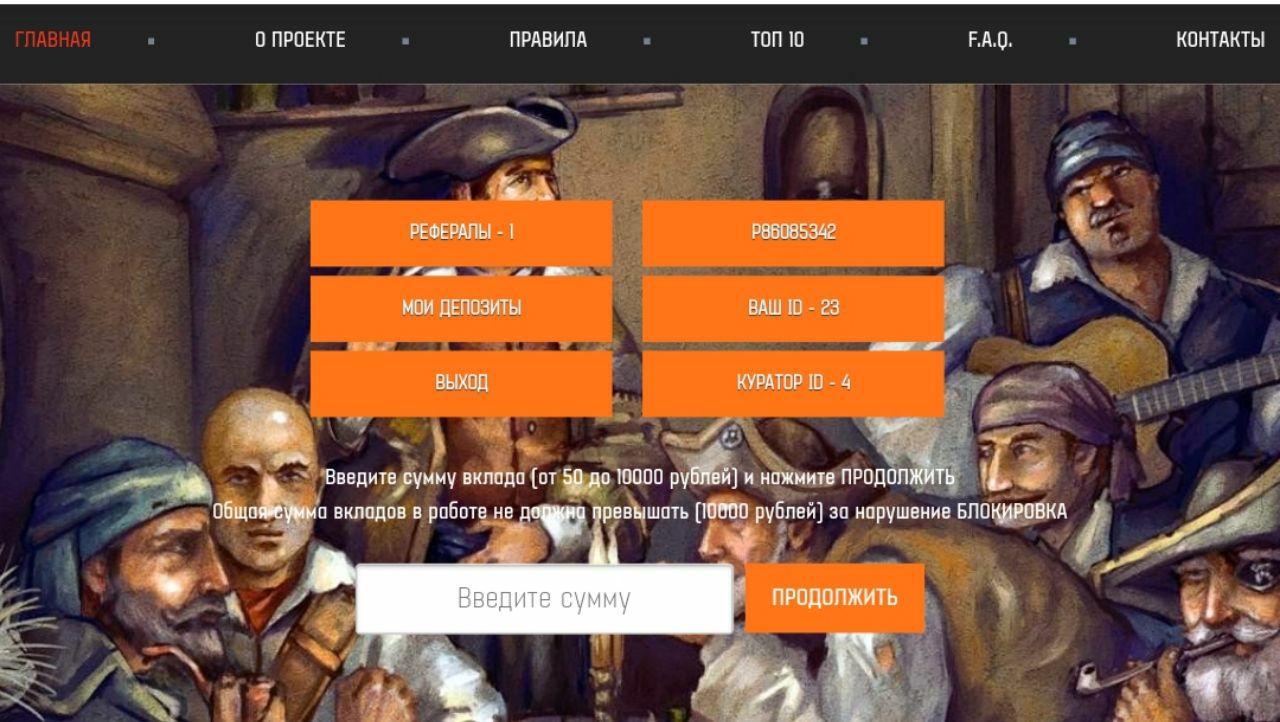The width and height of the screenshot is (1280, 722).
Task: Open МОИ ДЕПОЗИТЫ
Action: (x=461, y=308)
